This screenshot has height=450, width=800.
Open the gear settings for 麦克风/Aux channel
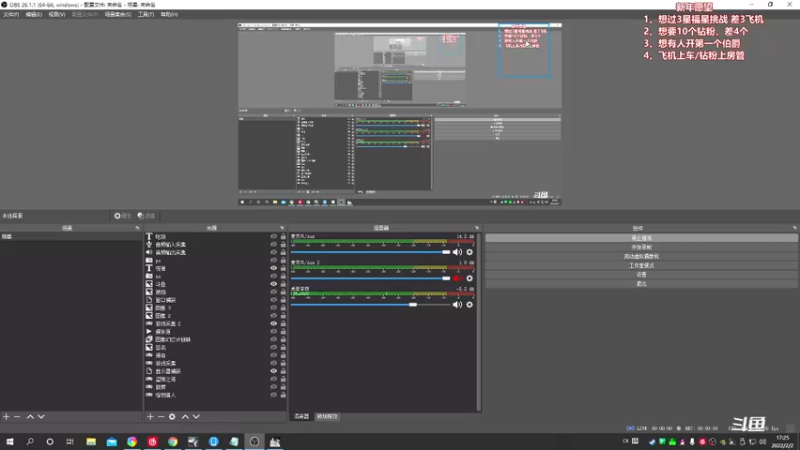click(470, 252)
